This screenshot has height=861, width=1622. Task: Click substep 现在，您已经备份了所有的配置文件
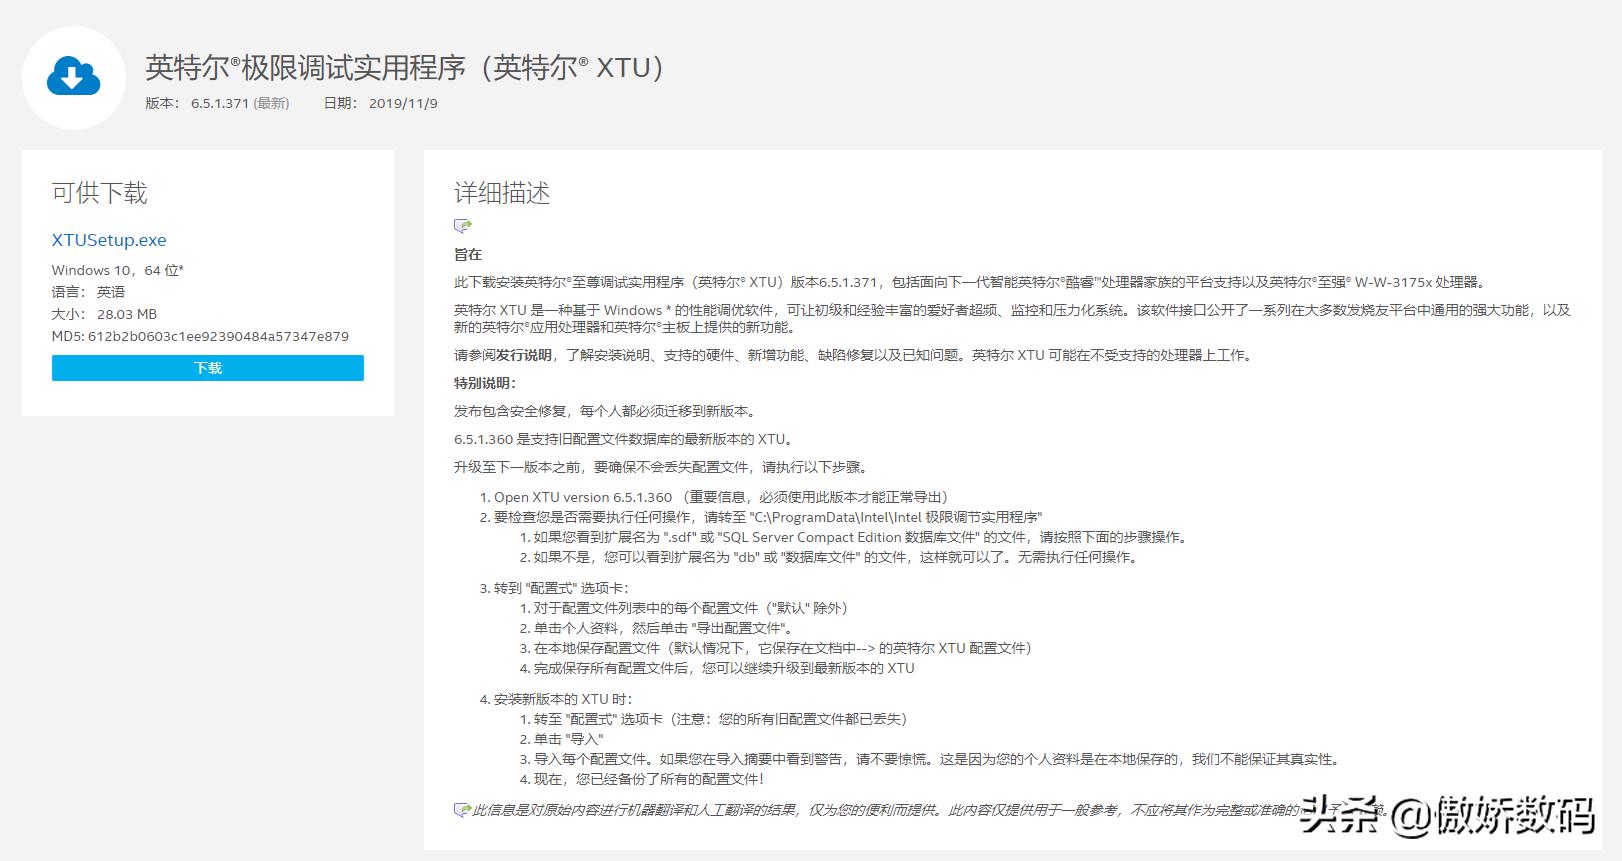(x=643, y=779)
